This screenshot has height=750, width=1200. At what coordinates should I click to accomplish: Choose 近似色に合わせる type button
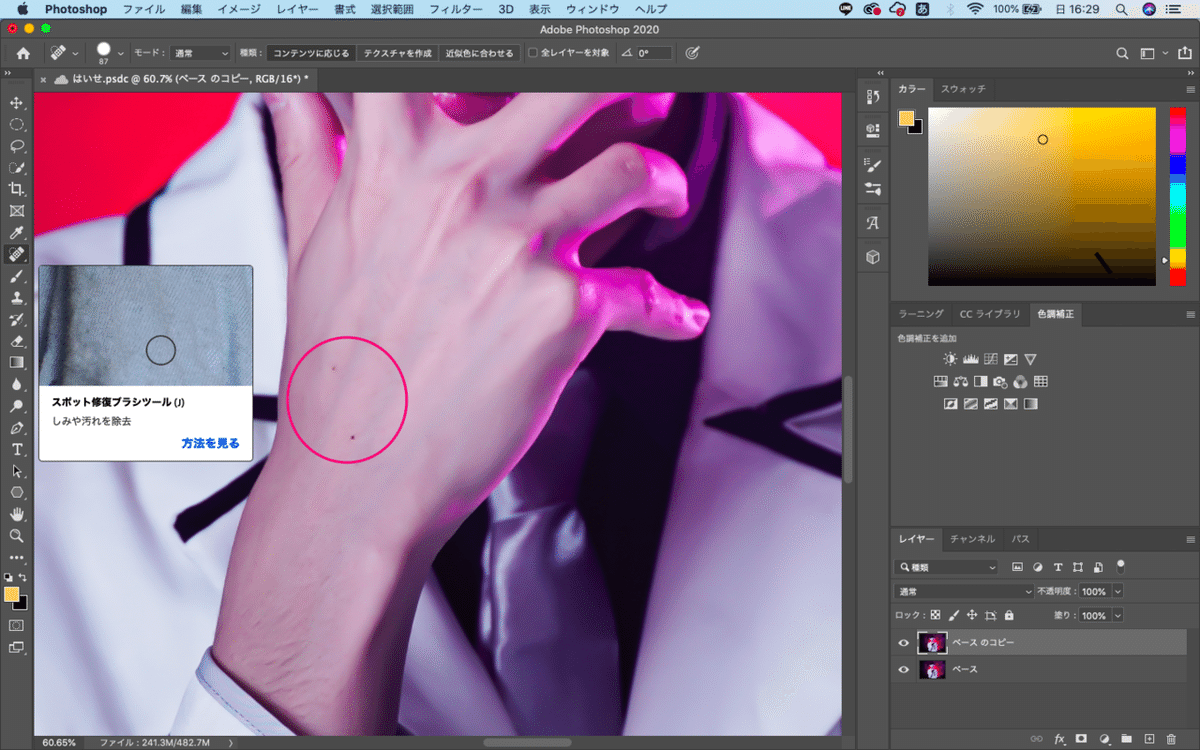click(x=479, y=53)
